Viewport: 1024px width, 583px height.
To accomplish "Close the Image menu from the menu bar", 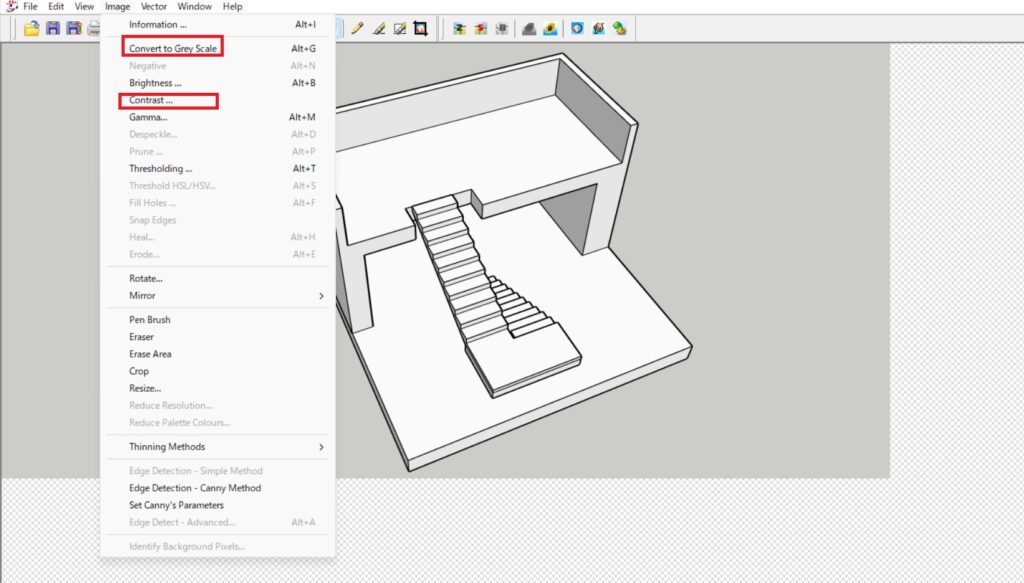I will (118, 7).
